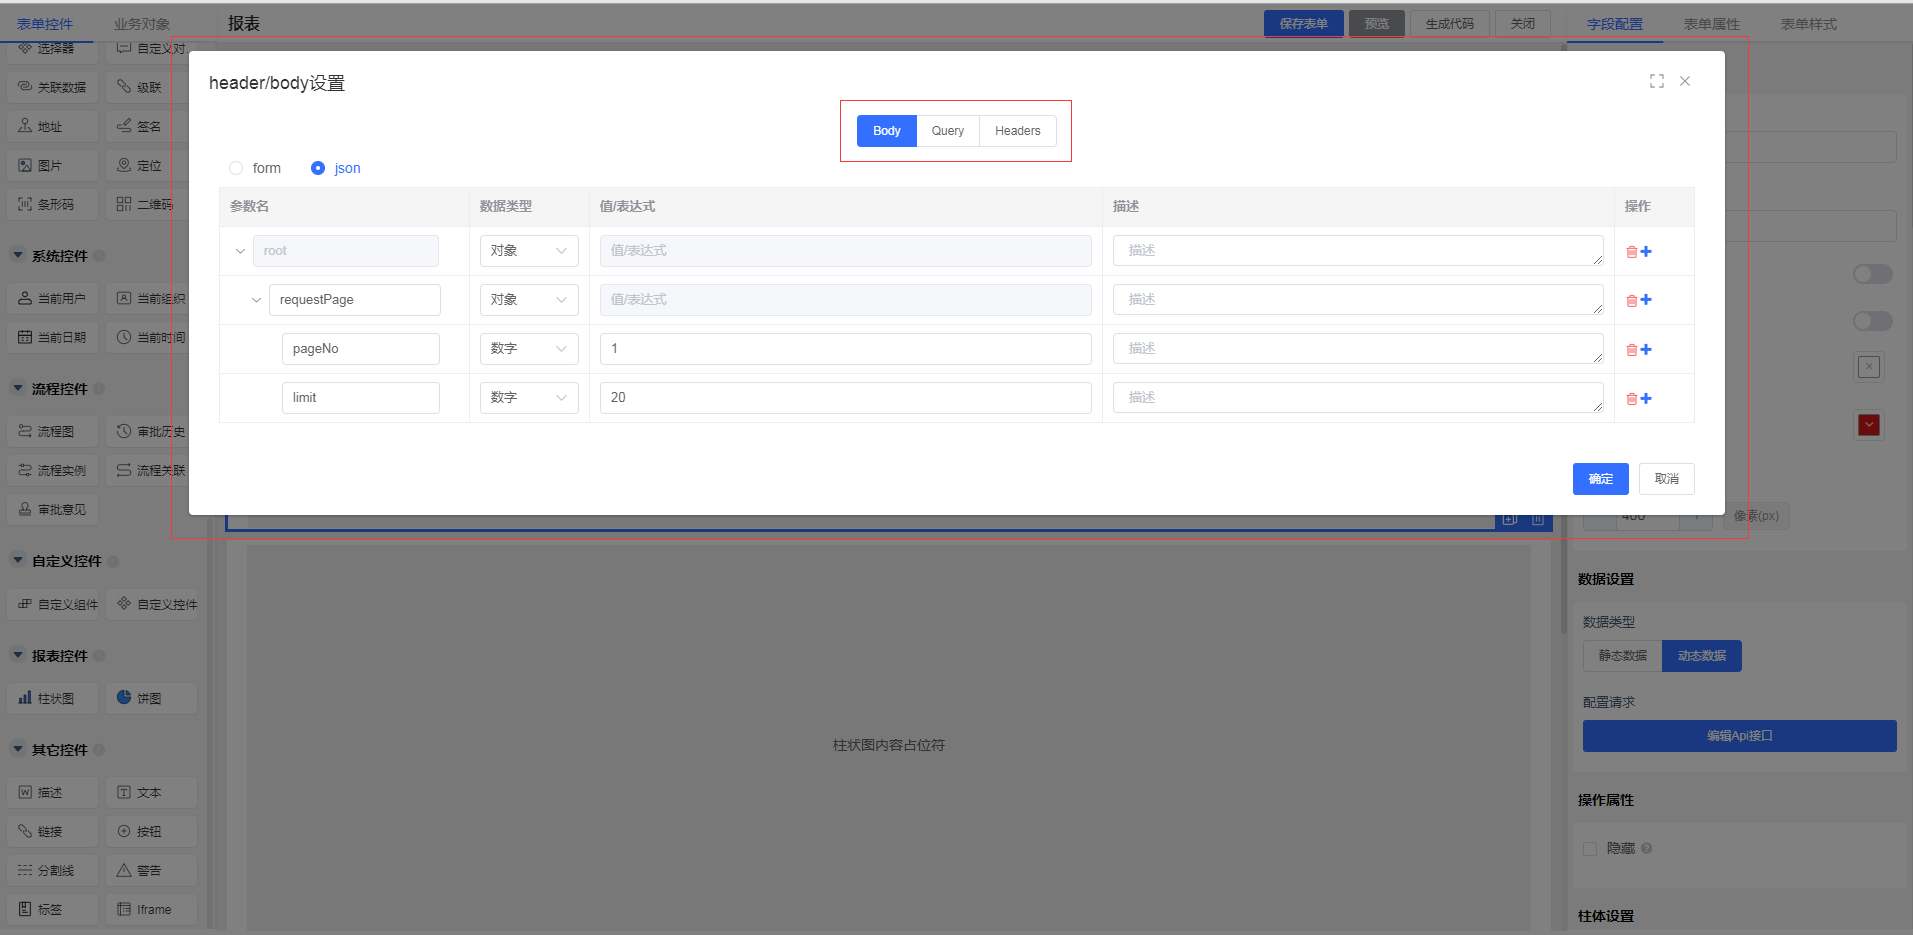This screenshot has height=935, width=1913.
Task: Delete the root parameter row
Action: click(1631, 252)
